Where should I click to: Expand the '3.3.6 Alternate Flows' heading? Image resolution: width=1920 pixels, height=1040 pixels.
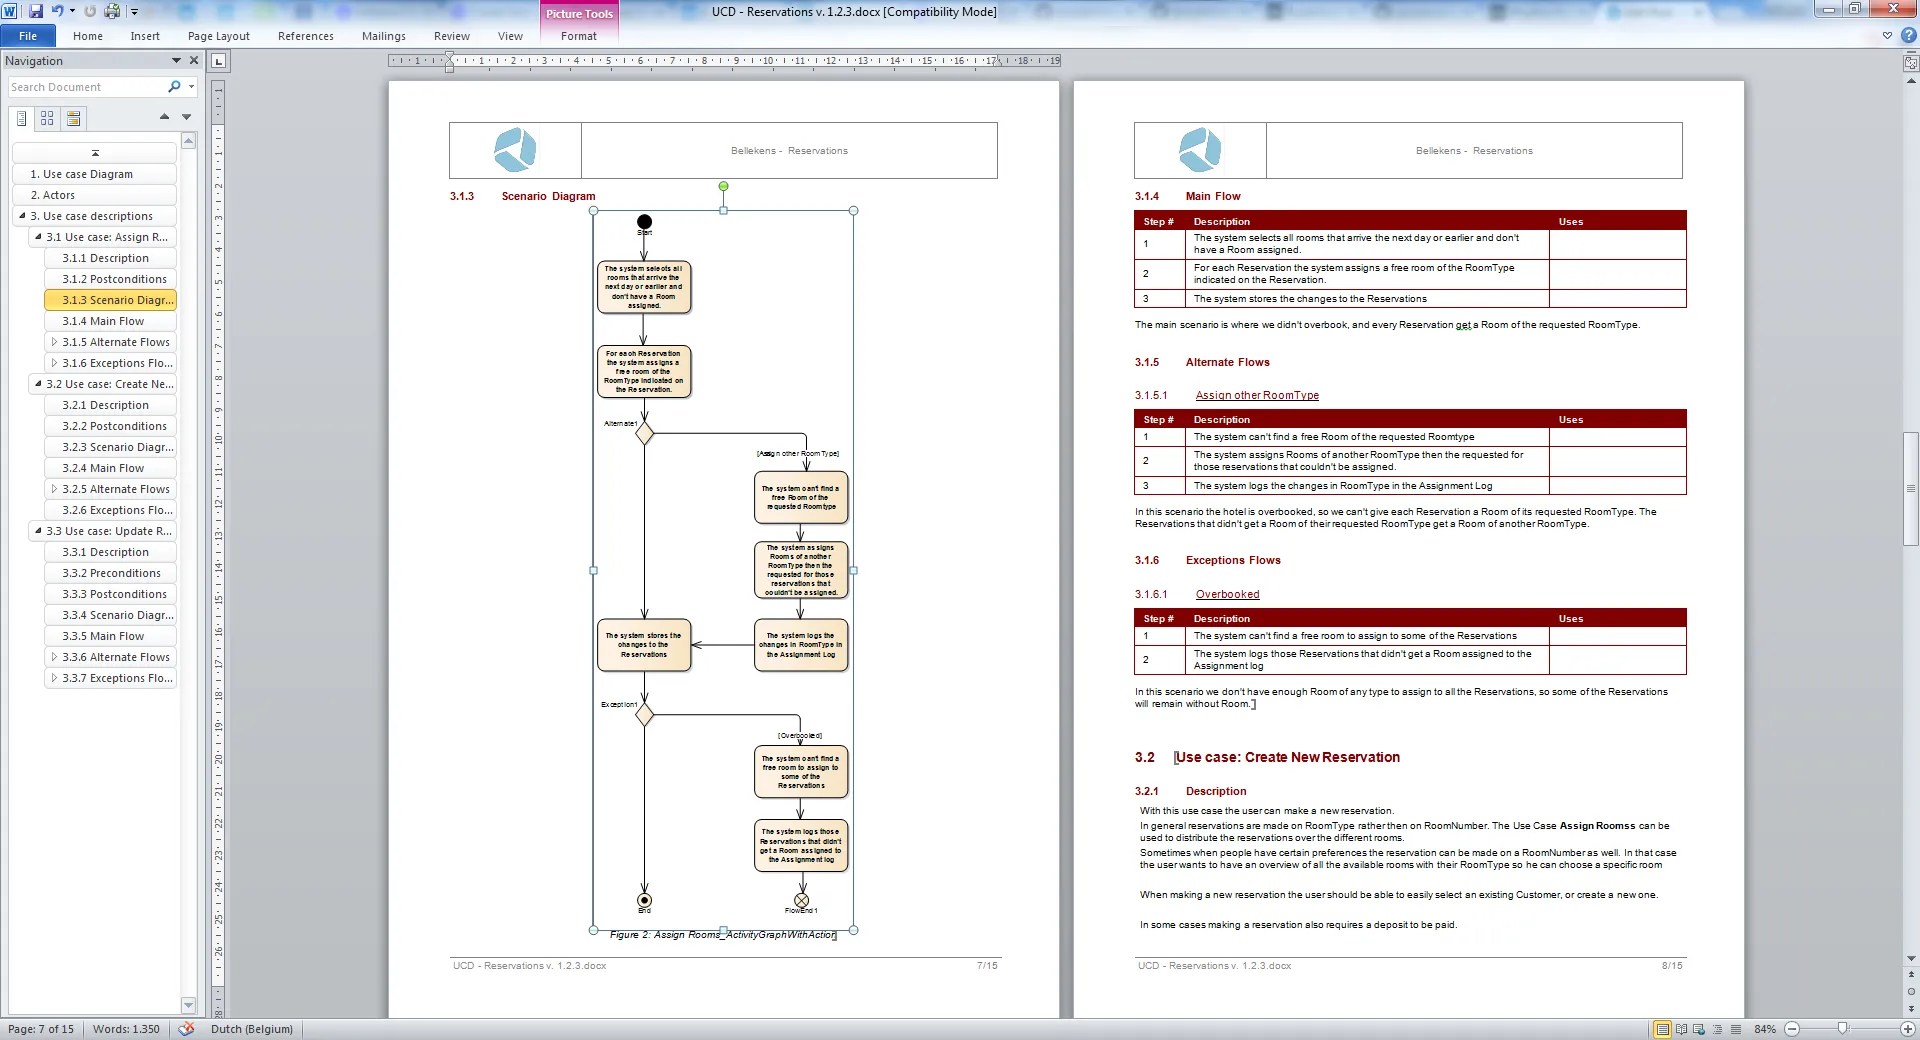point(55,657)
